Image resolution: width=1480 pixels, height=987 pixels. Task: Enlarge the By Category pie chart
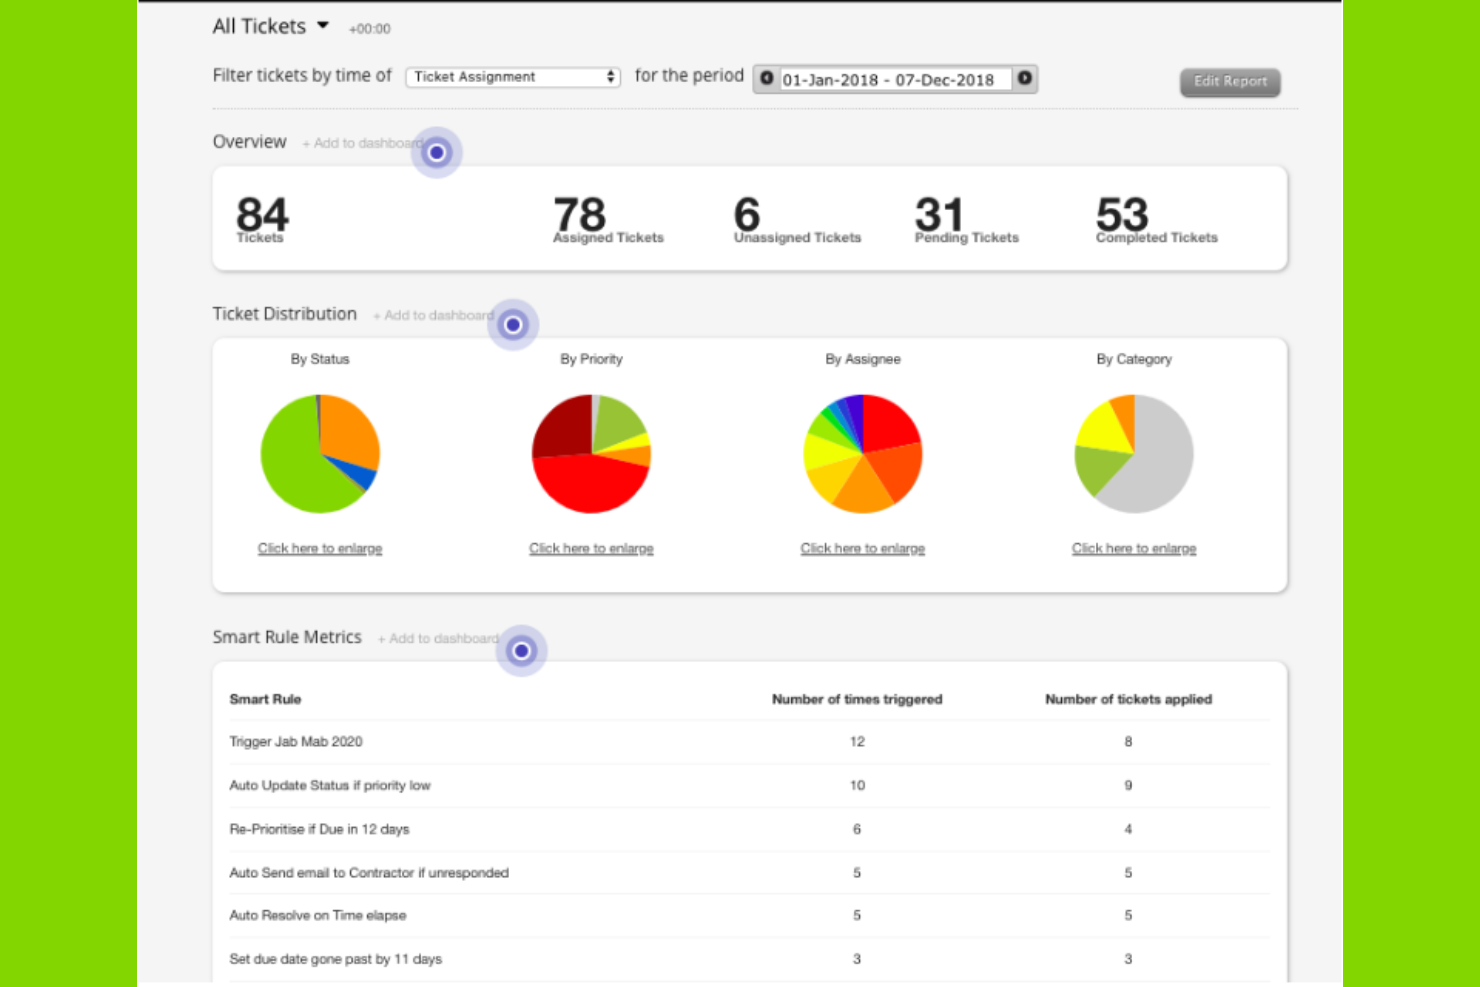[1133, 548]
